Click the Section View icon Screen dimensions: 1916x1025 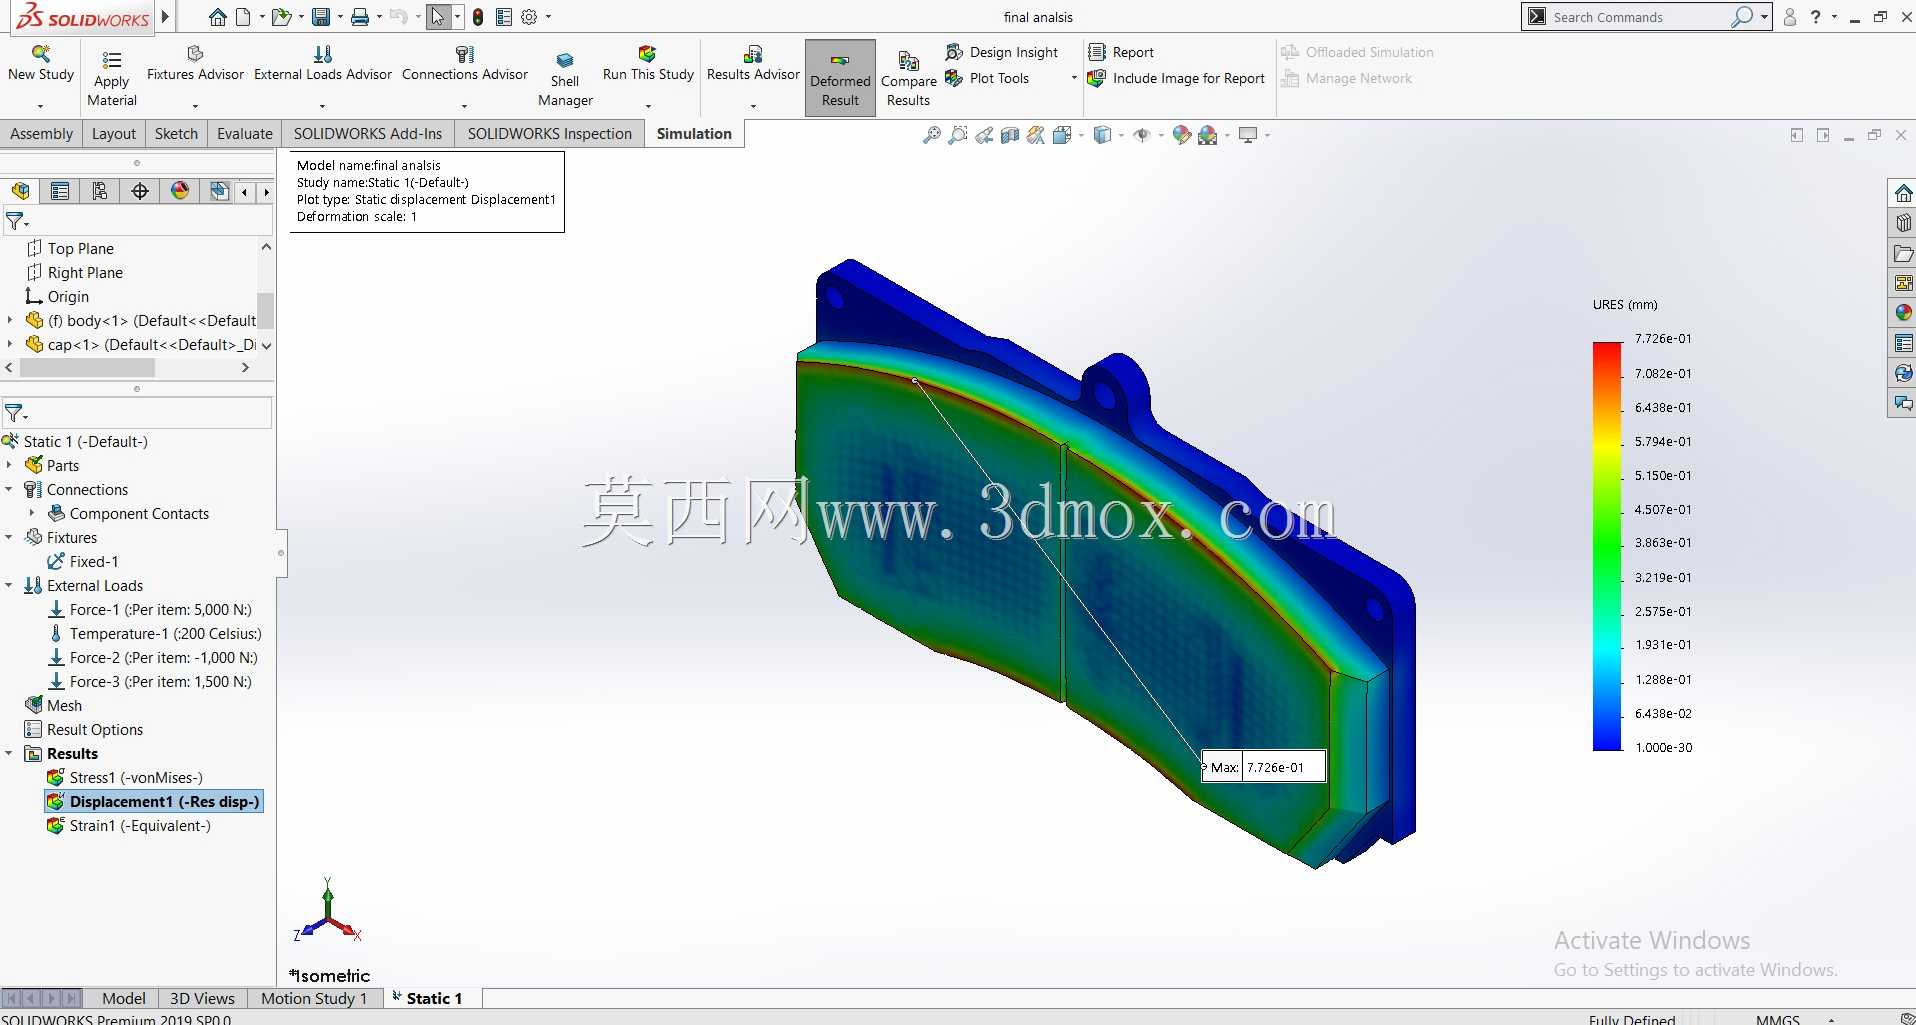coord(1010,135)
